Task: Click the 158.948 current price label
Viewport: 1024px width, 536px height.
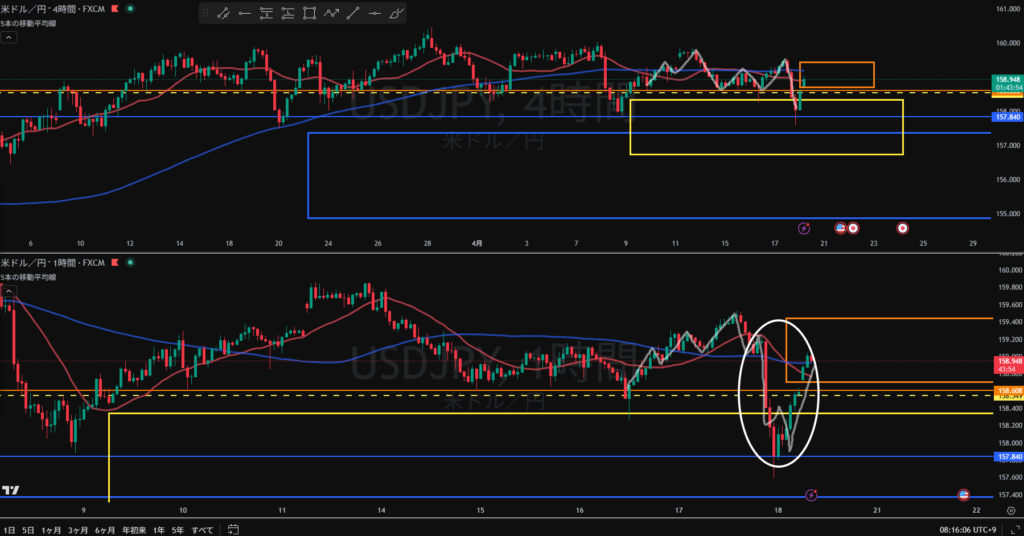Action: pos(1003,80)
